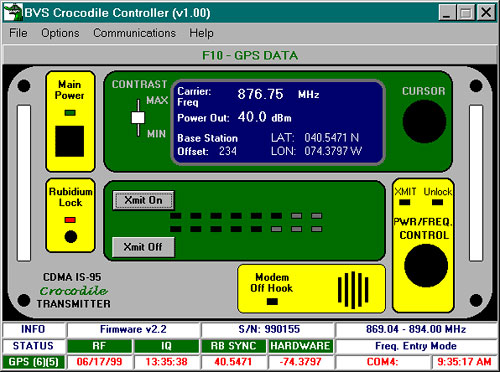500x372 pixels.
Task: Click the right white rack handle
Action: coord(476,183)
